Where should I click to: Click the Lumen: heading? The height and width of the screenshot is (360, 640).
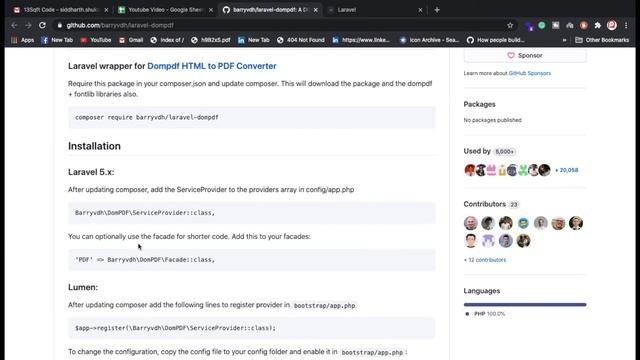tap(83, 287)
